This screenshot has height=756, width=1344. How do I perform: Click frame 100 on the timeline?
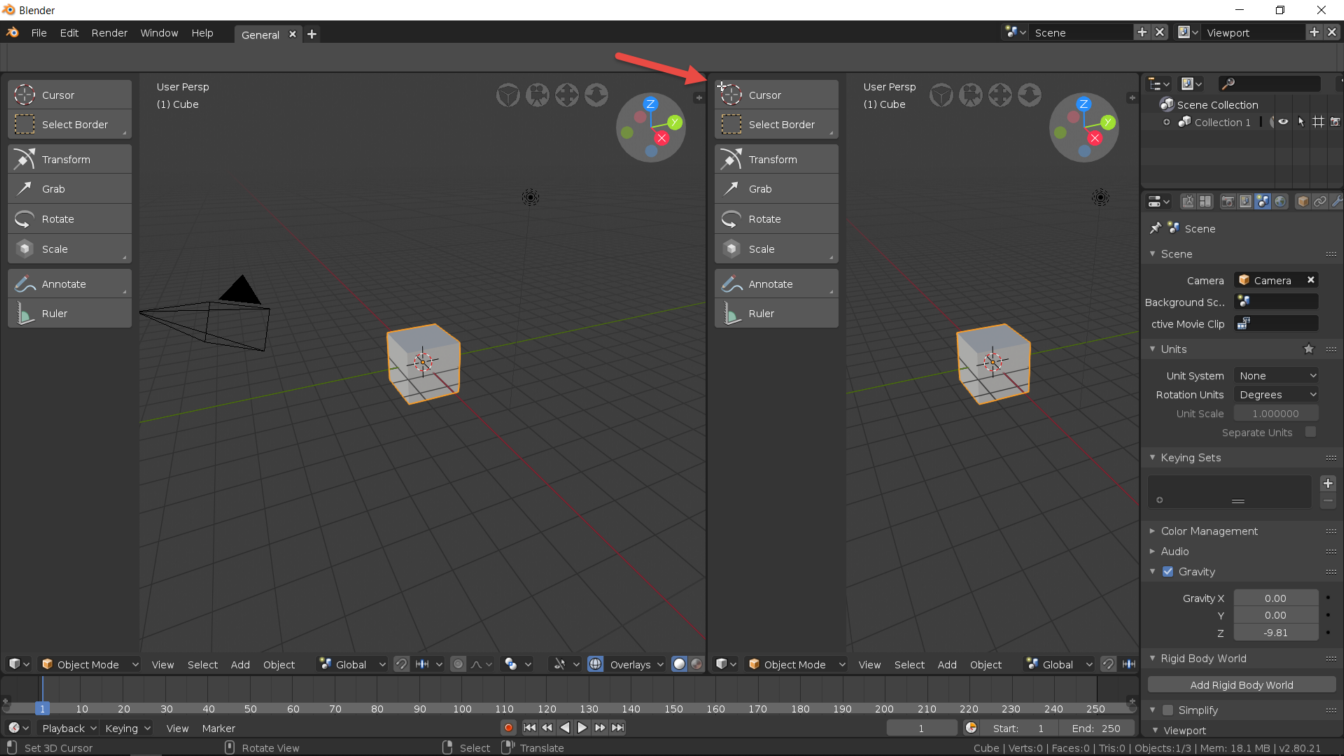pyautogui.click(x=462, y=709)
